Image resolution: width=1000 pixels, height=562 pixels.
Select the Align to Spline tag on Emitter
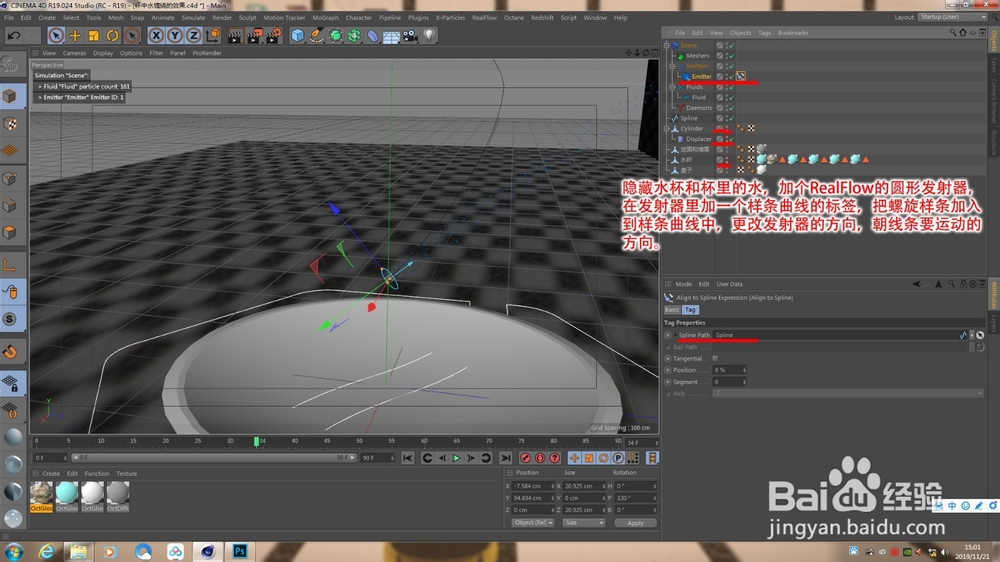[740, 77]
